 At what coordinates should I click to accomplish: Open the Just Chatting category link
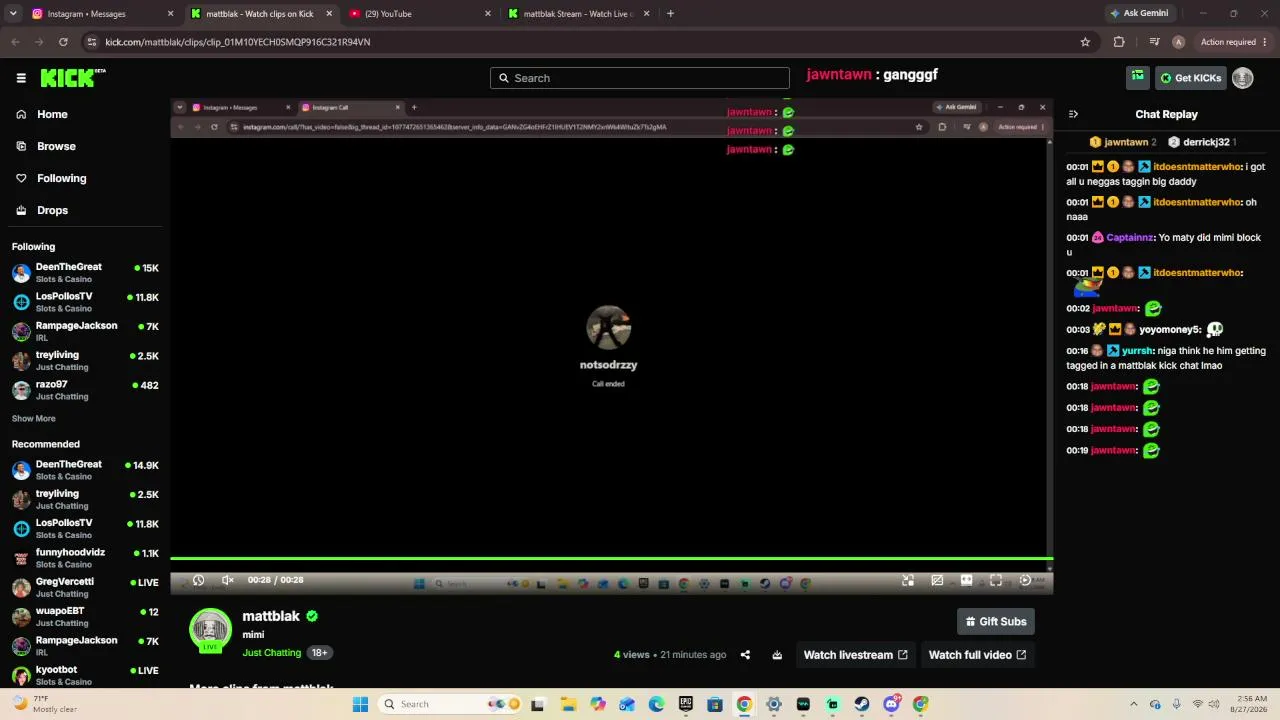271,653
